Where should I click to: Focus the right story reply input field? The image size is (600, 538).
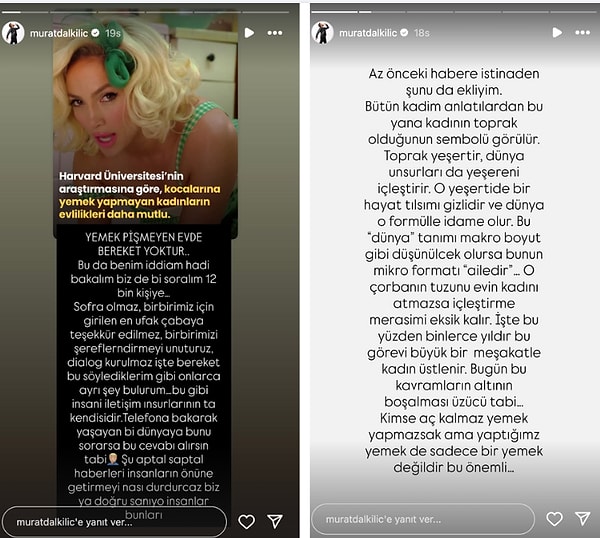point(423,519)
